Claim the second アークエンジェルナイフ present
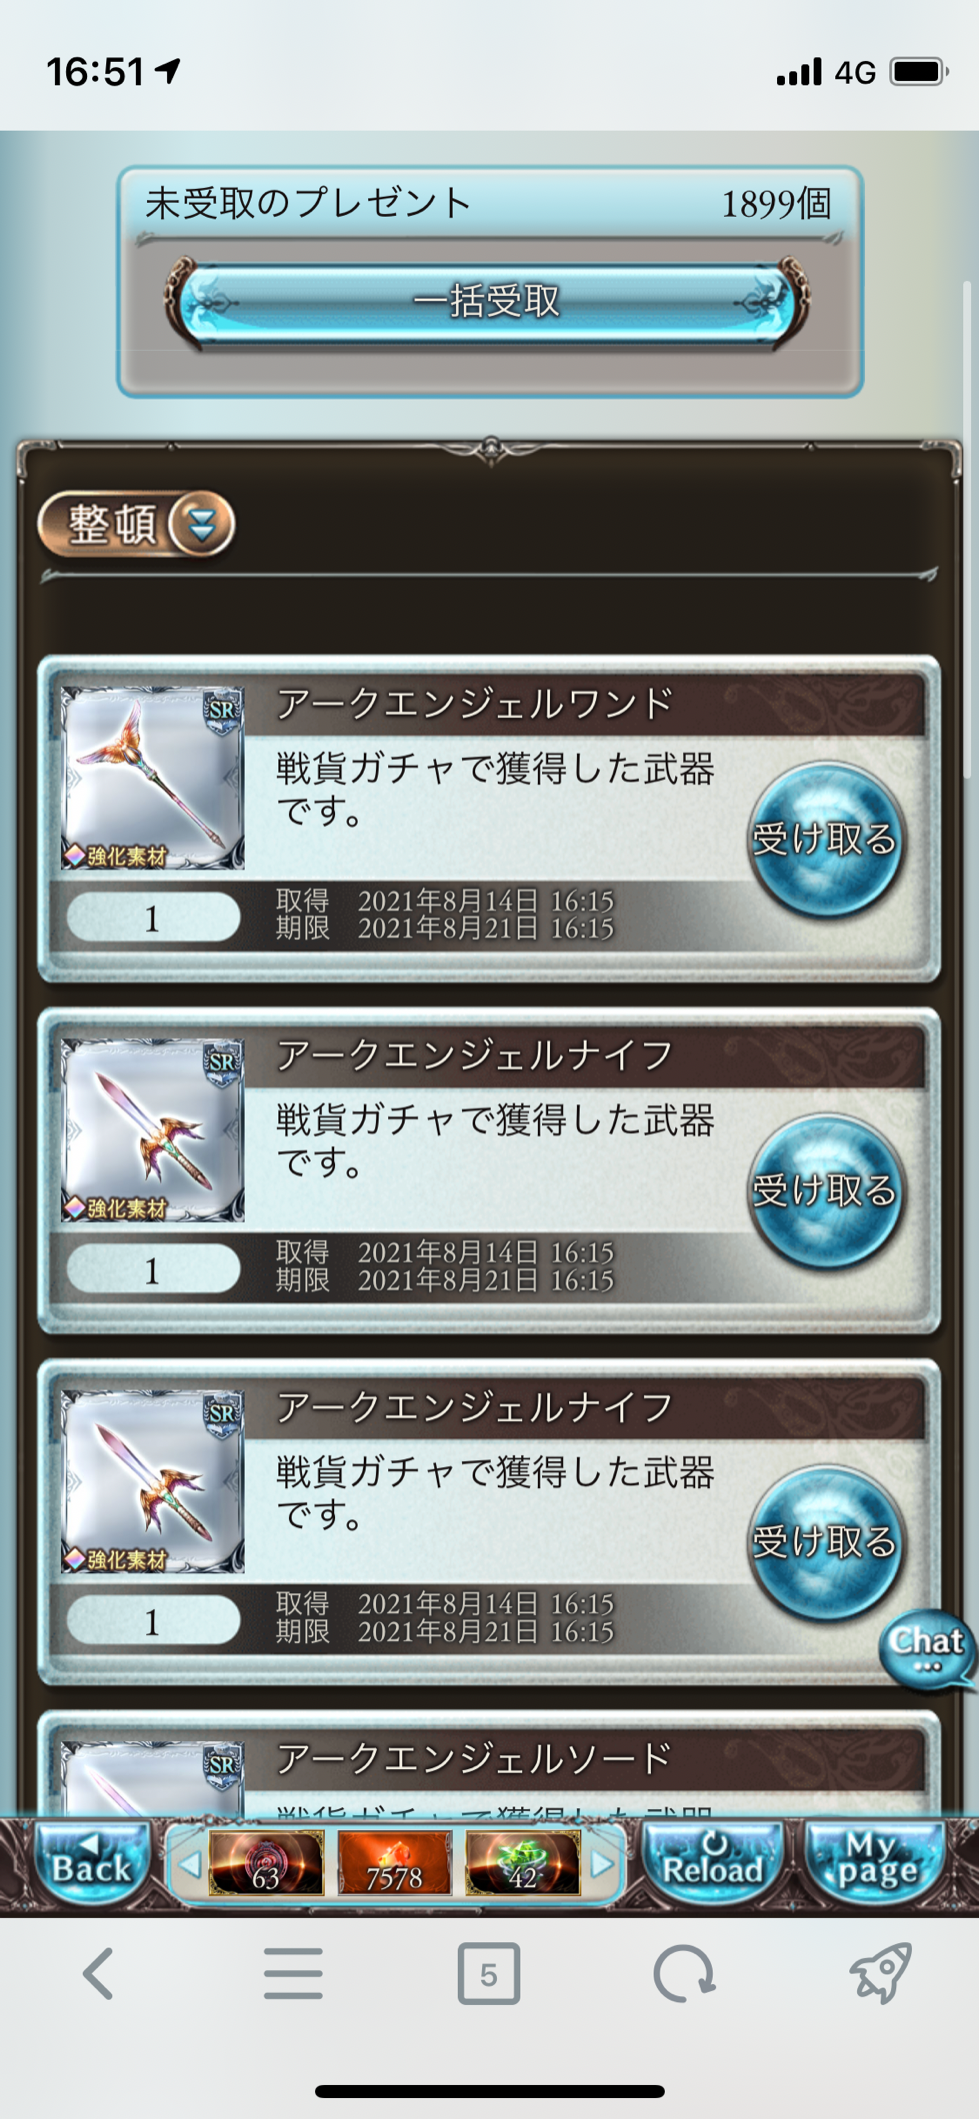979x2119 pixels. coord(825,1542)
